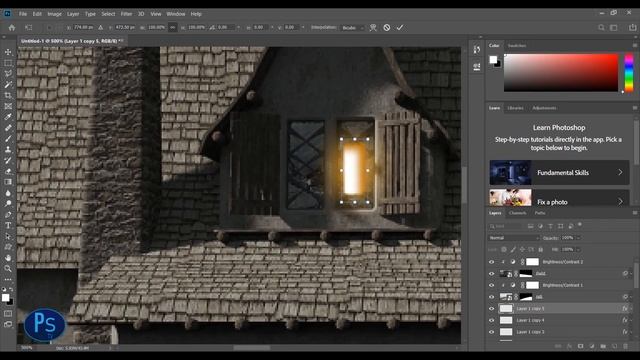Toggle the maintain aspect ratio link

(x=173, y=27)
